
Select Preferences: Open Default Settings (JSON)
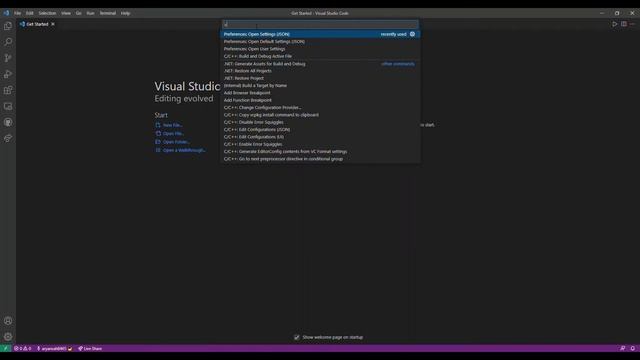[x=320, y=42]
